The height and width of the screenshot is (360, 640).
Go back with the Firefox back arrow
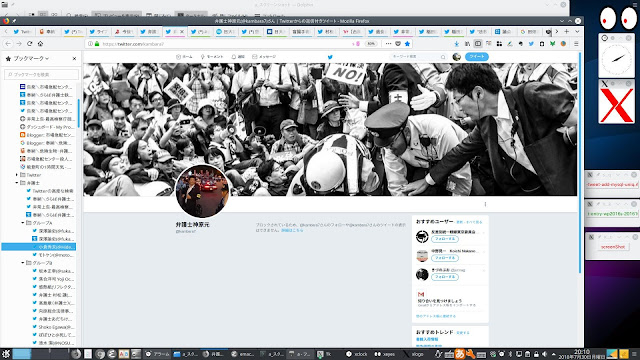click(8, 44)
